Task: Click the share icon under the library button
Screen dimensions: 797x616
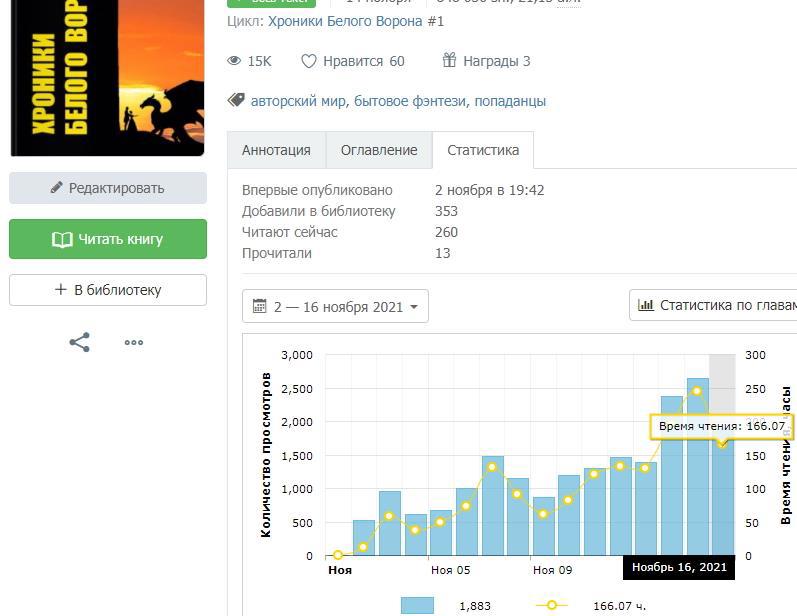Action: [x=80, y=342]
